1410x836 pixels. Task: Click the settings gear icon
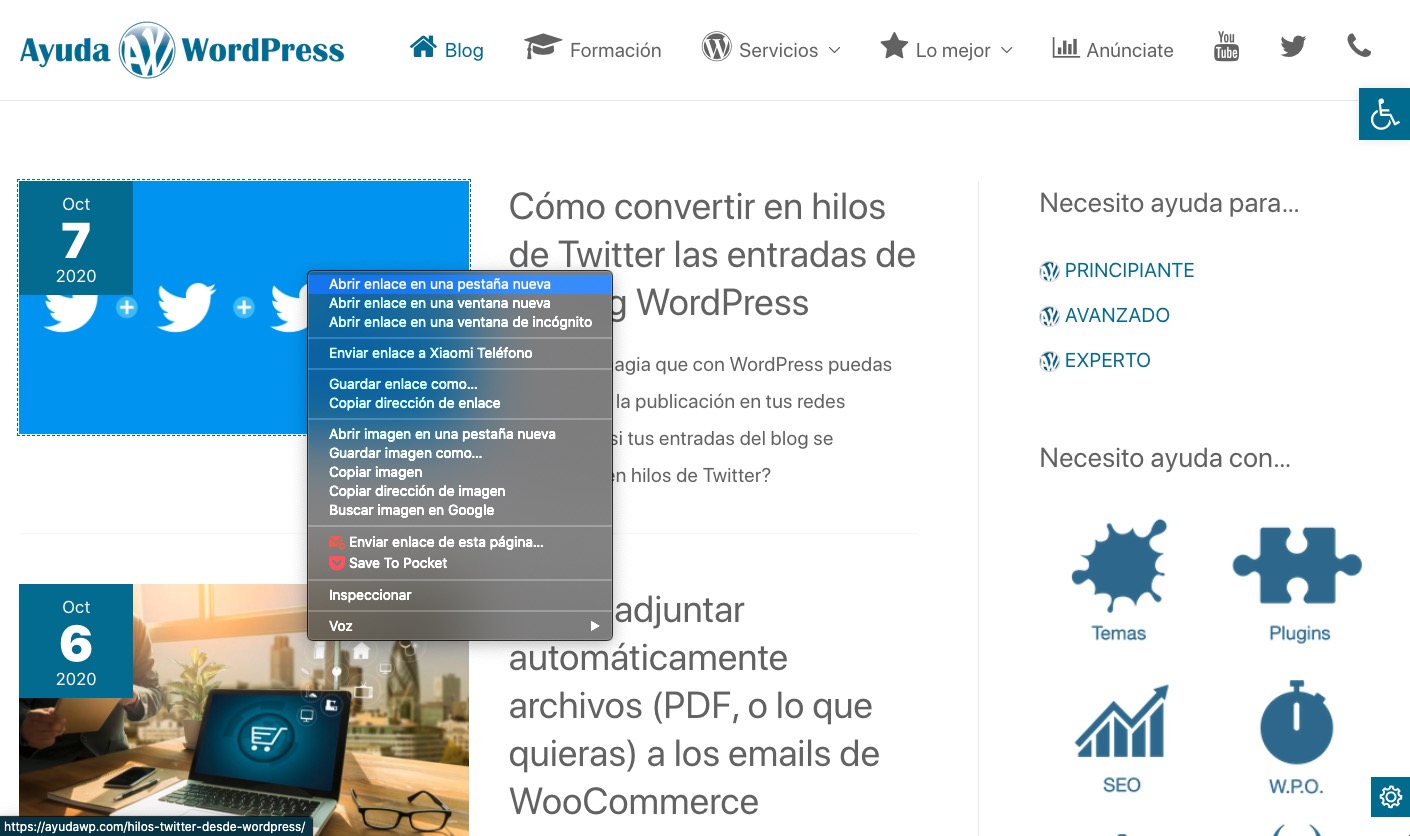point(1390,797)
